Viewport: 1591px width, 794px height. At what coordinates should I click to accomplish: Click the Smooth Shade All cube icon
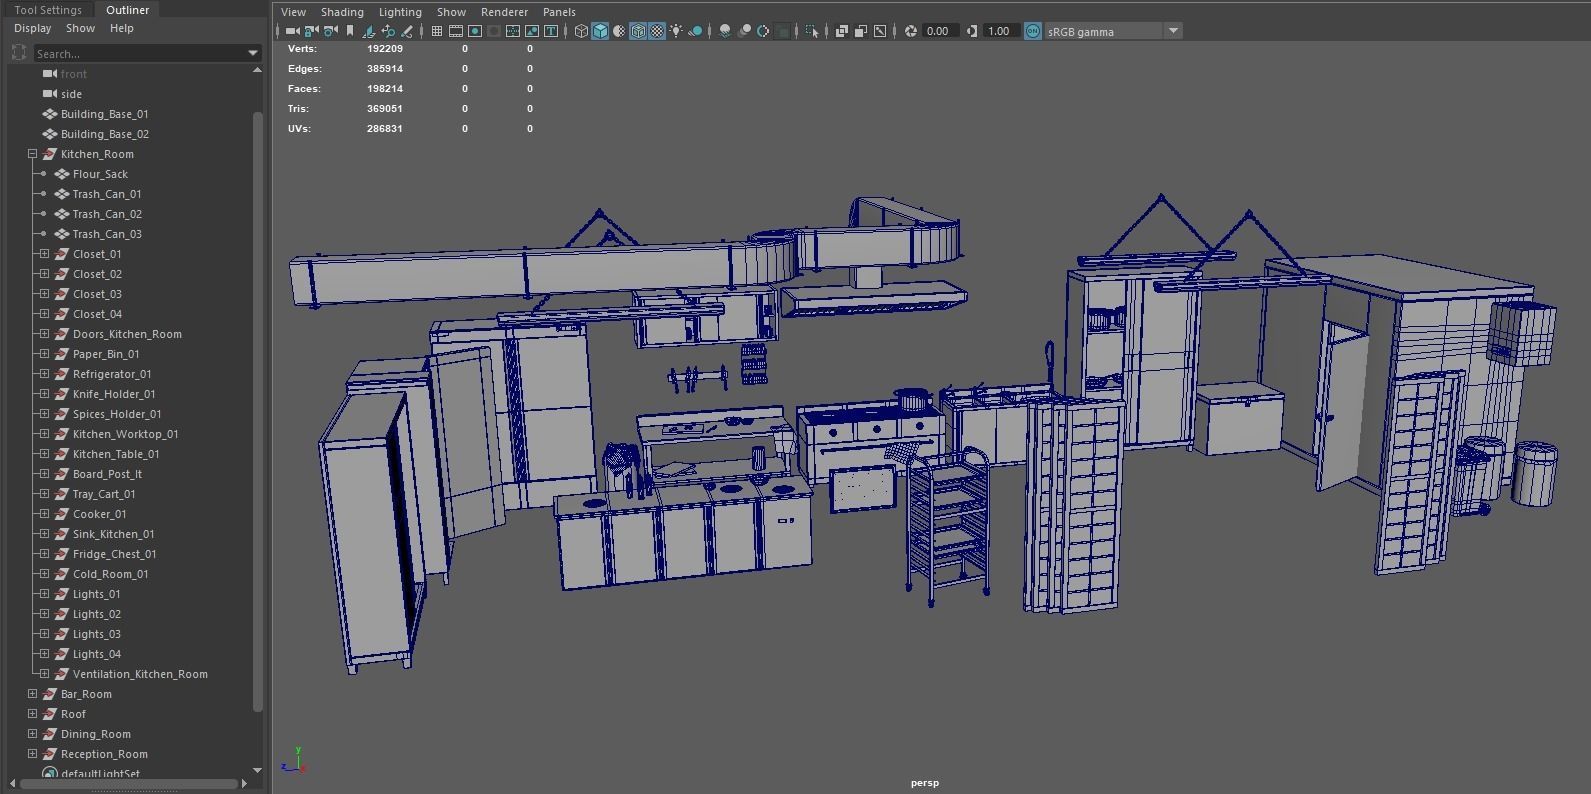point(600,31)
